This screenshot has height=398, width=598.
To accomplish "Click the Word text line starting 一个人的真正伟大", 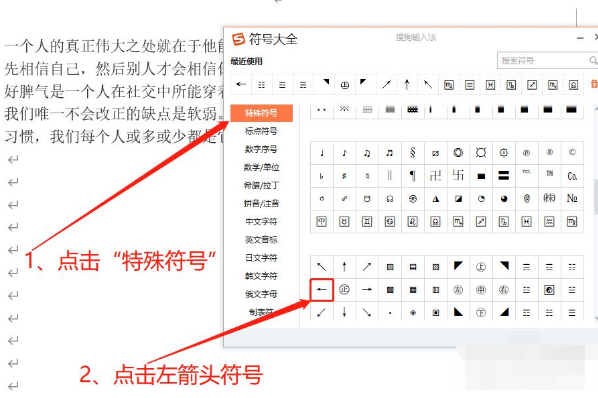I will click(114, 47).
